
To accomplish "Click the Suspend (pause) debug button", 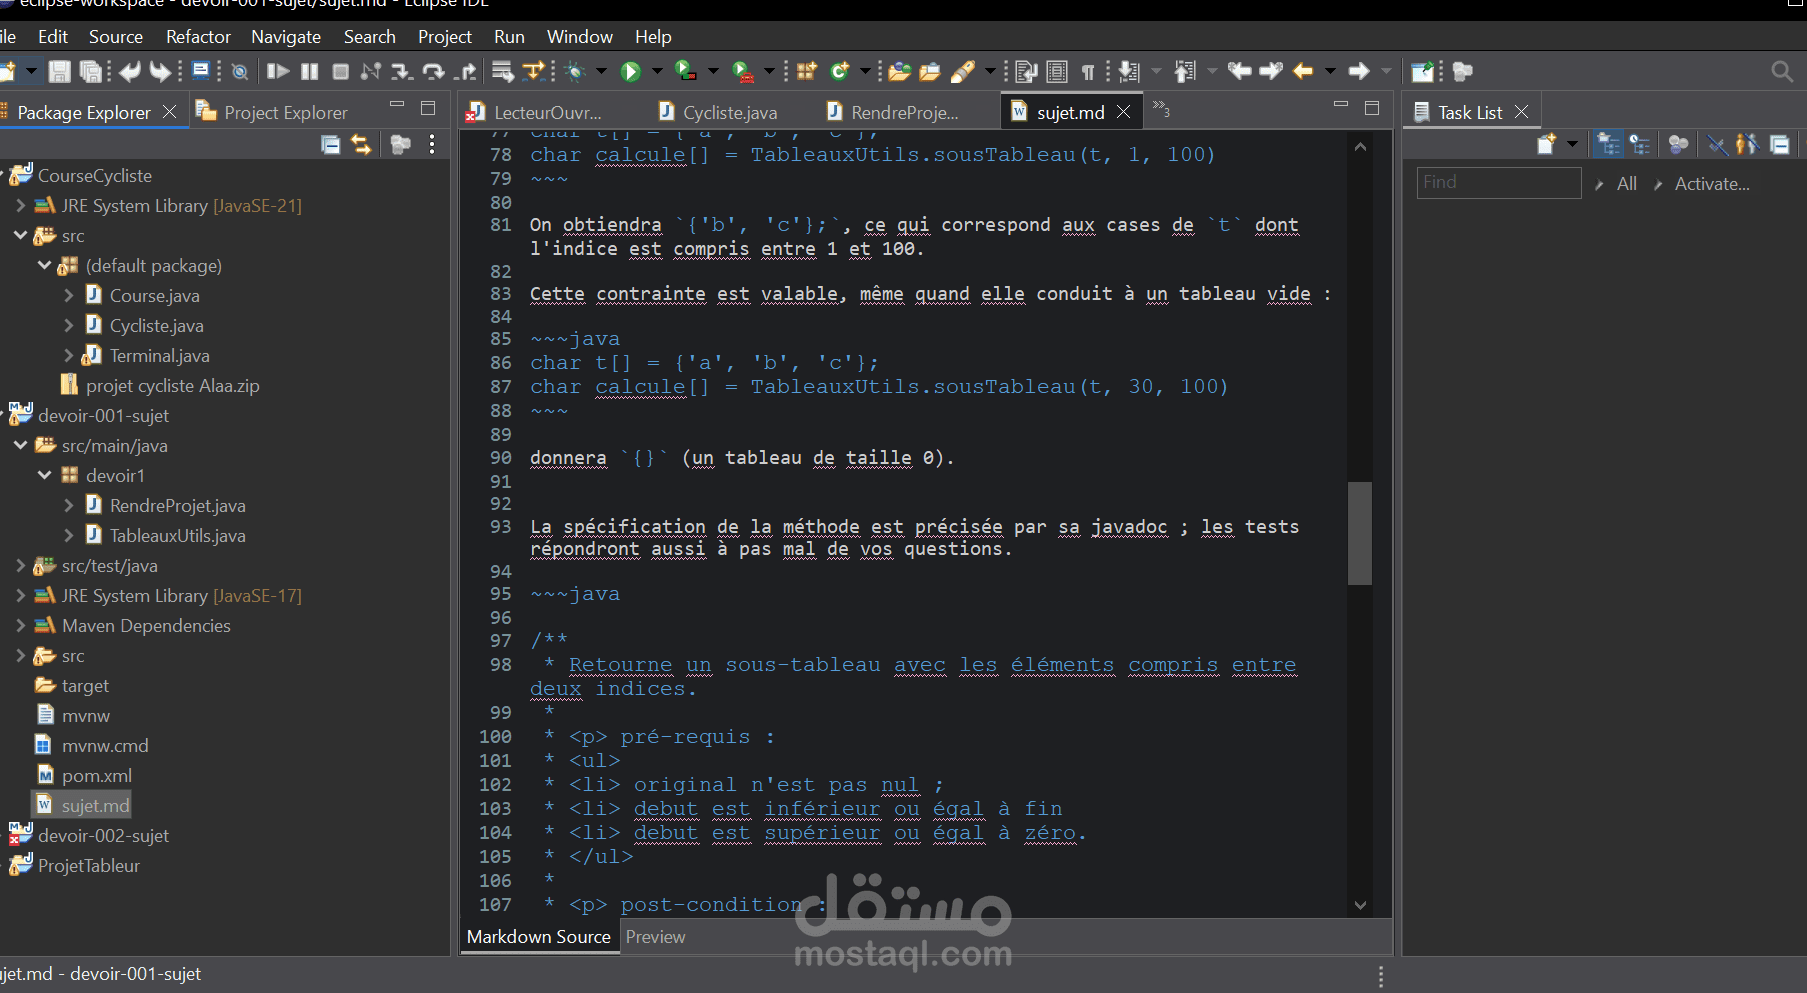I will (310, 72).
